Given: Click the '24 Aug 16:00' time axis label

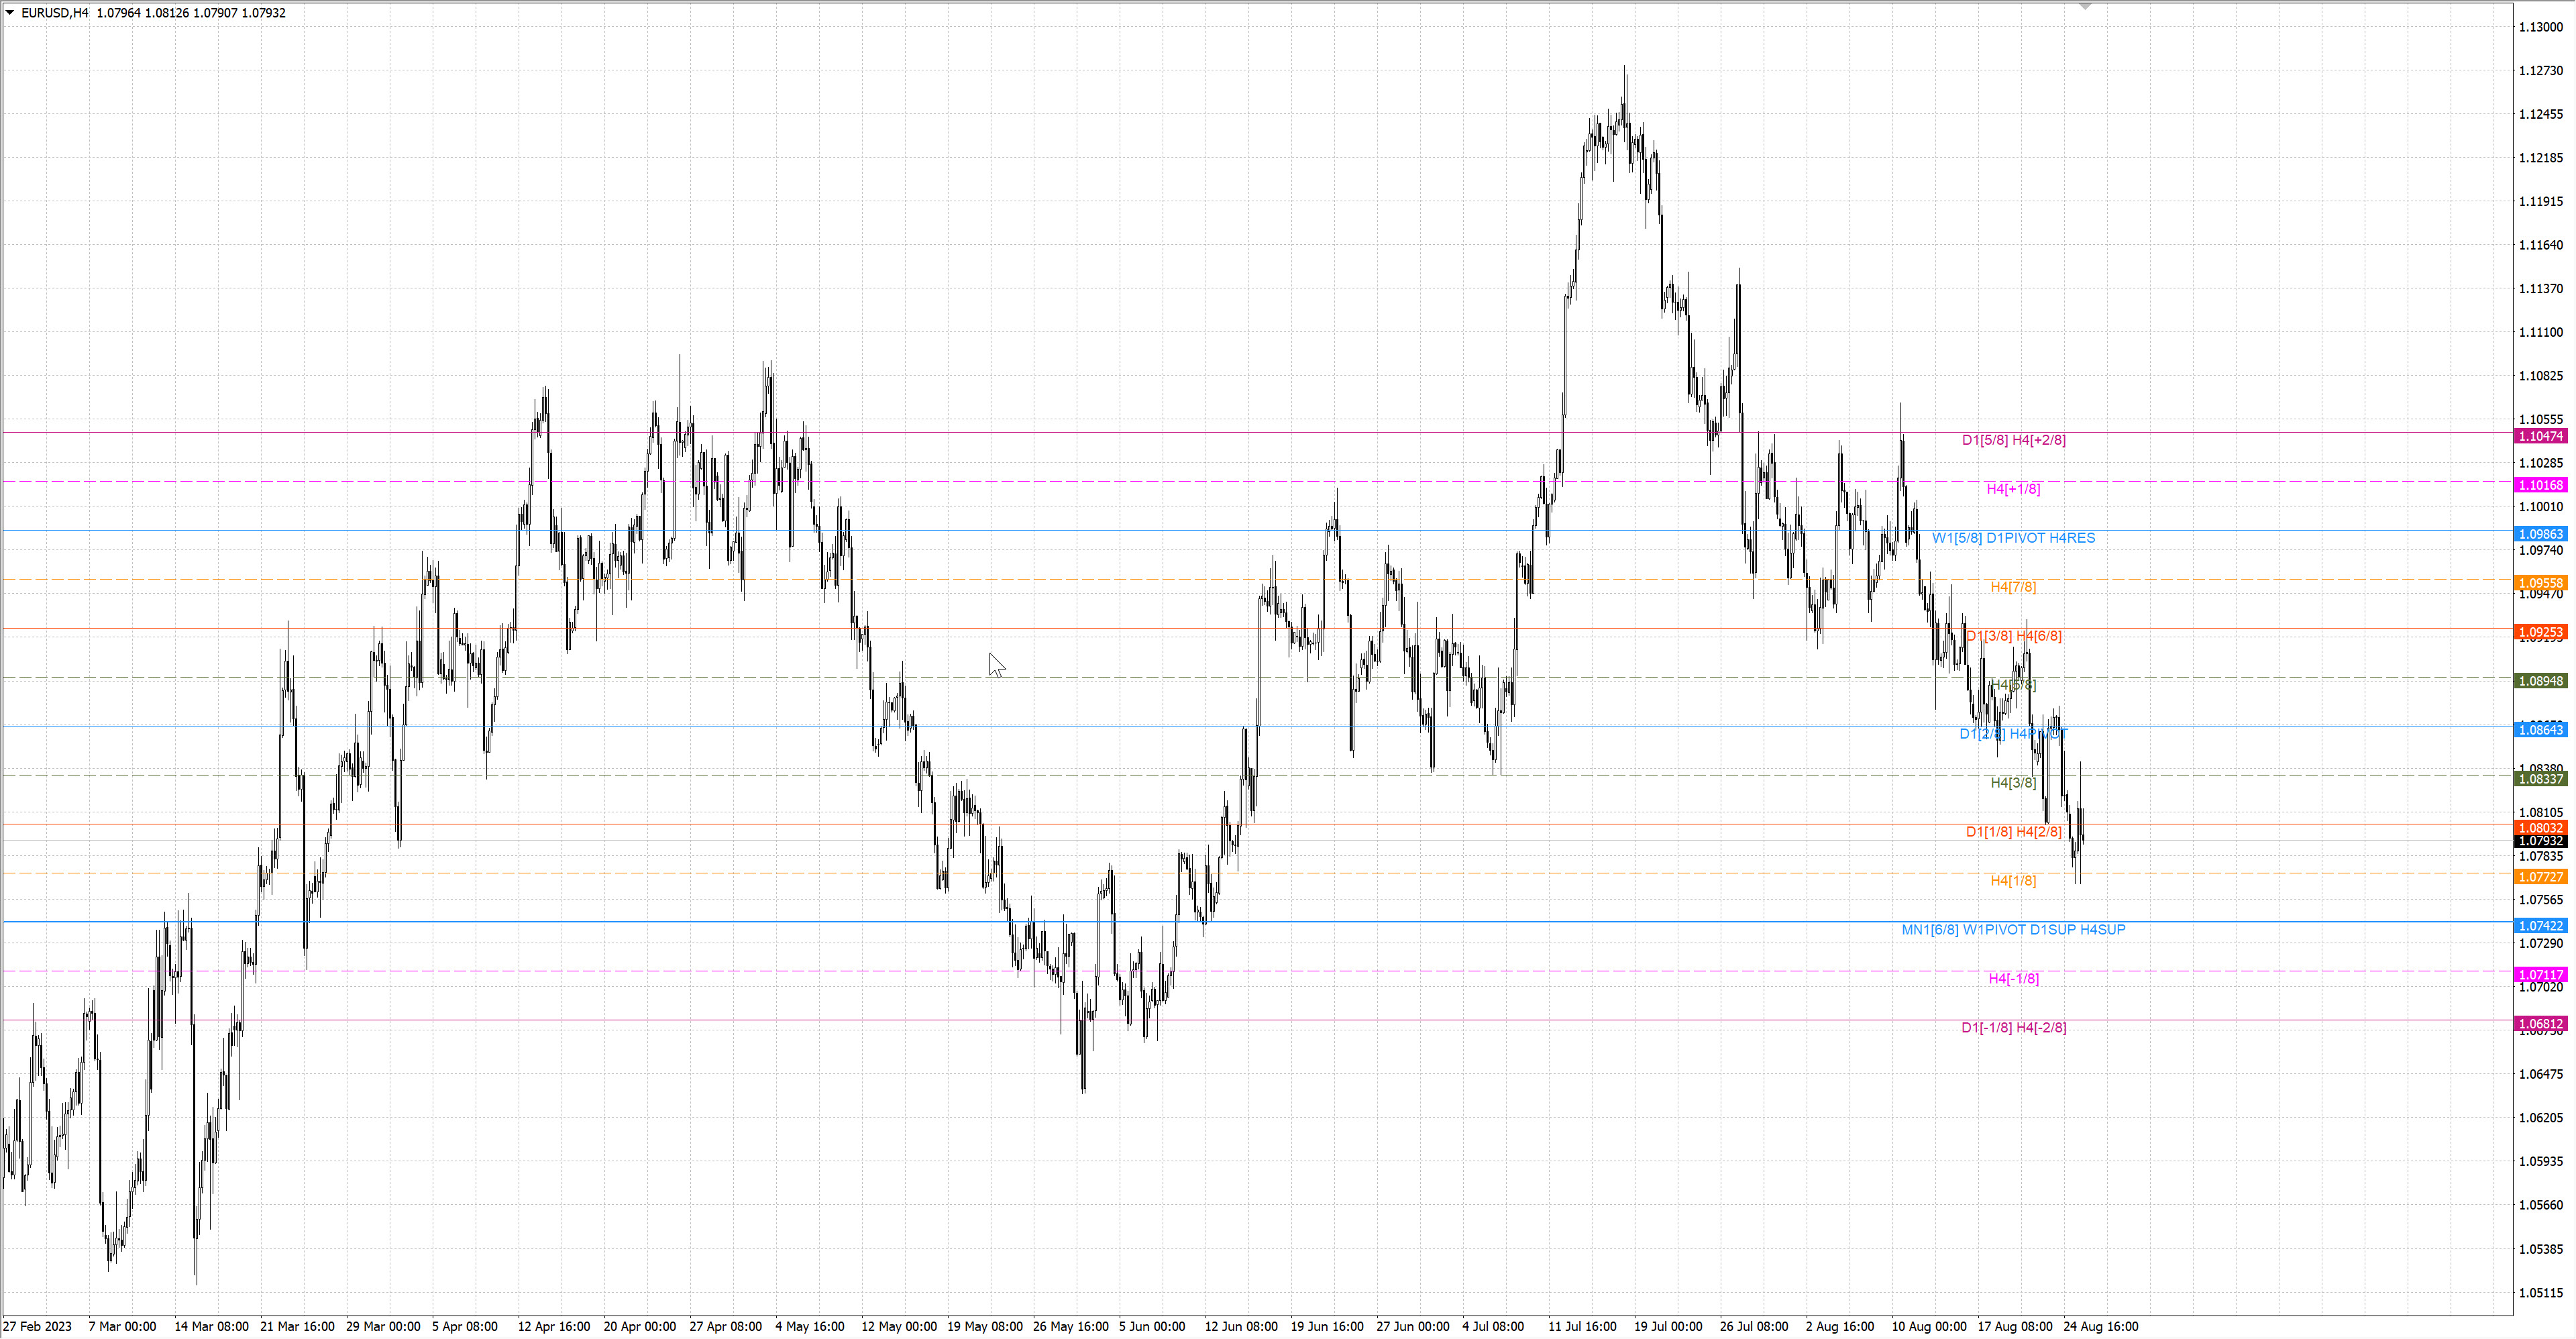Looking at the screenshot, I should coord(2101,1327).
